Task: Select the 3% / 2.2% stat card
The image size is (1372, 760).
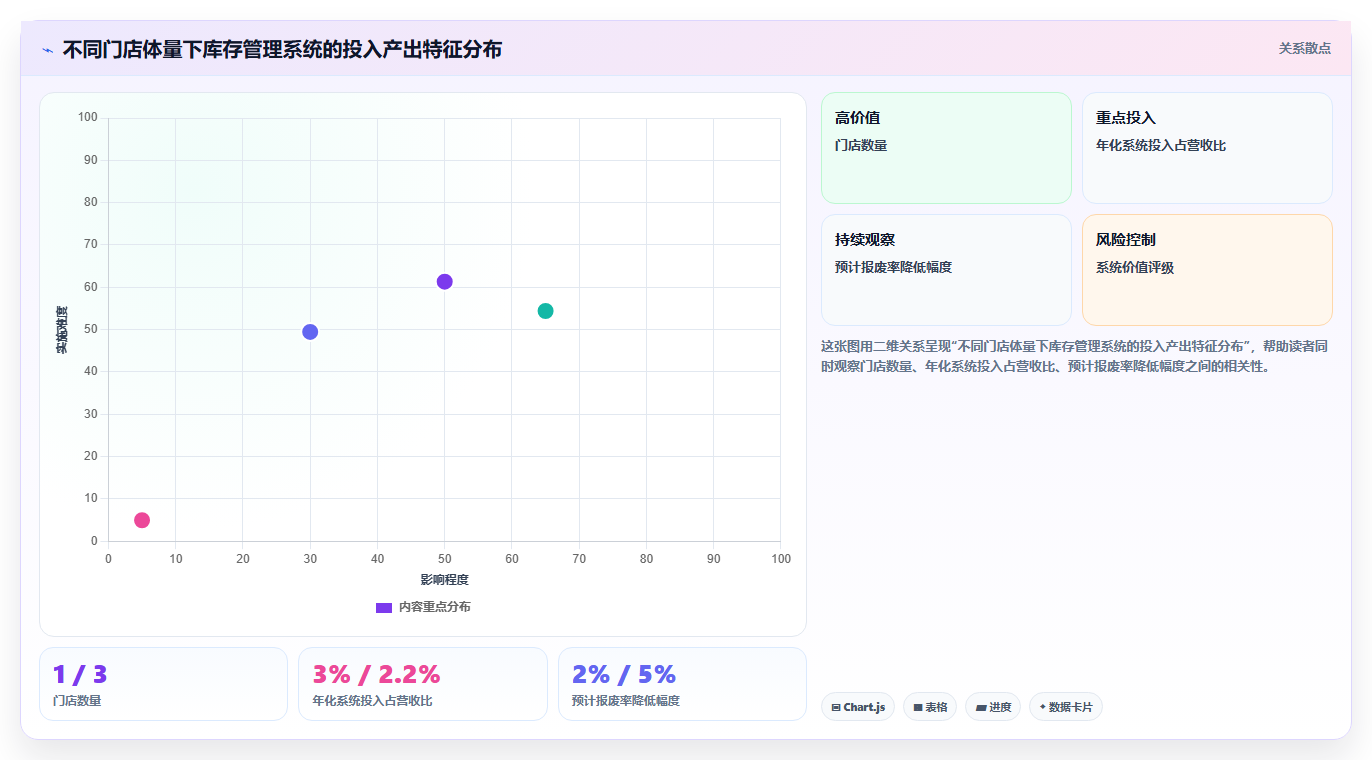Action: click(423, 684)
